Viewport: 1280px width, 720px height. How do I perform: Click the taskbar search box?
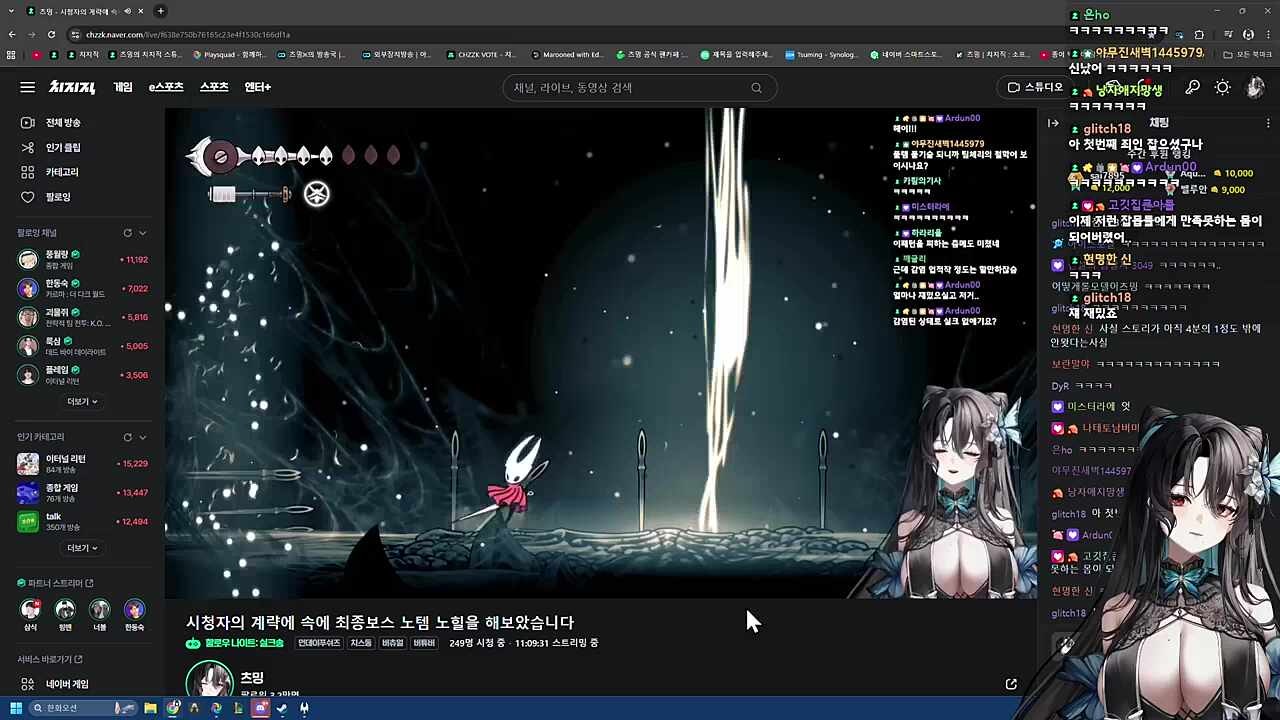click(x=83, y=708)
